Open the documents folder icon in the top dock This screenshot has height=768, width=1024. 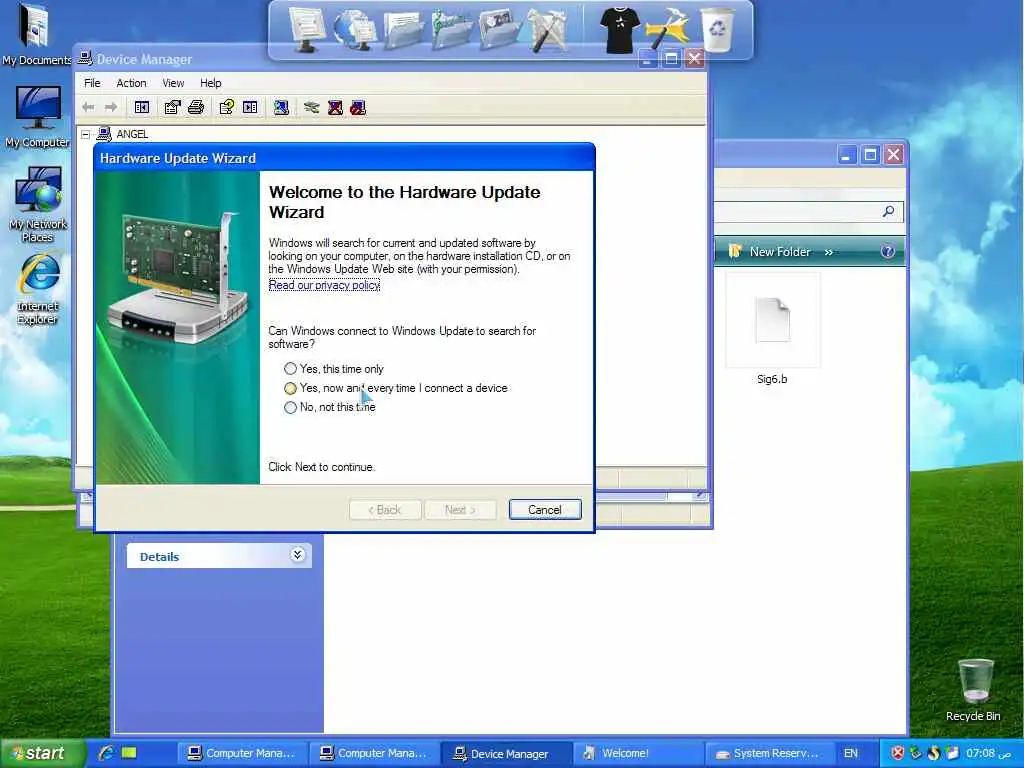[403, 30]
